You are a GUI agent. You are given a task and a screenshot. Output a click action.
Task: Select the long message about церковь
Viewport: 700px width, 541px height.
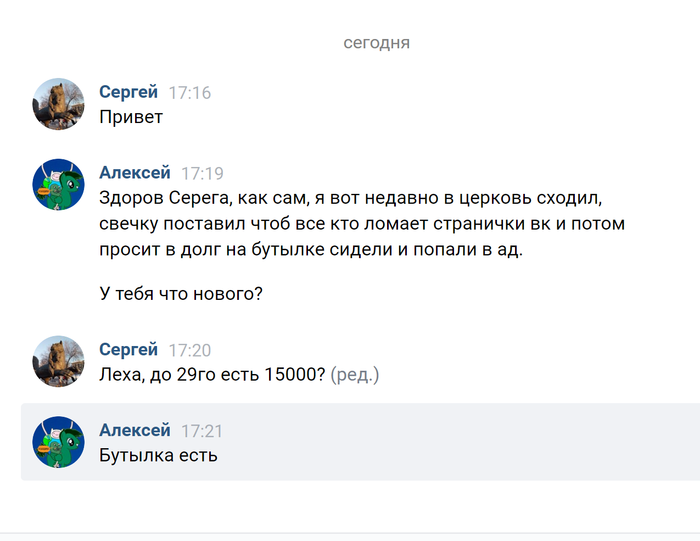362,223
